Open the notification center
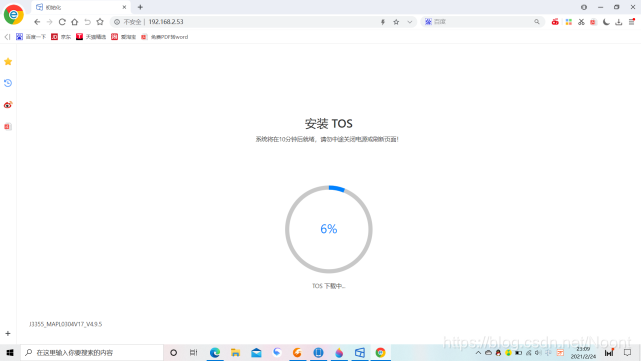Viewport: 641px width, 361px height. (628, 352)
